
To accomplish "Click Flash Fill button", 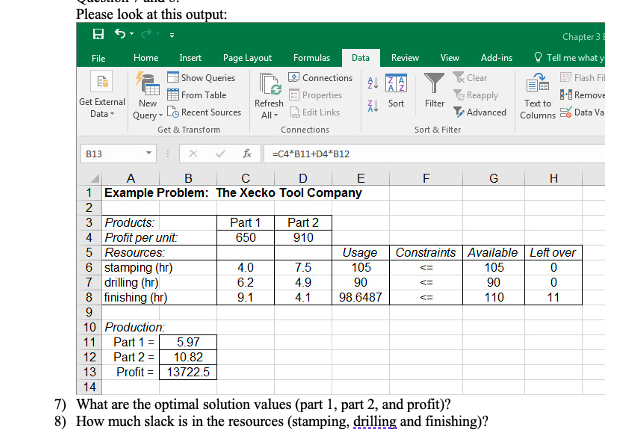I will pyautogui.click(x=582, y=77).
